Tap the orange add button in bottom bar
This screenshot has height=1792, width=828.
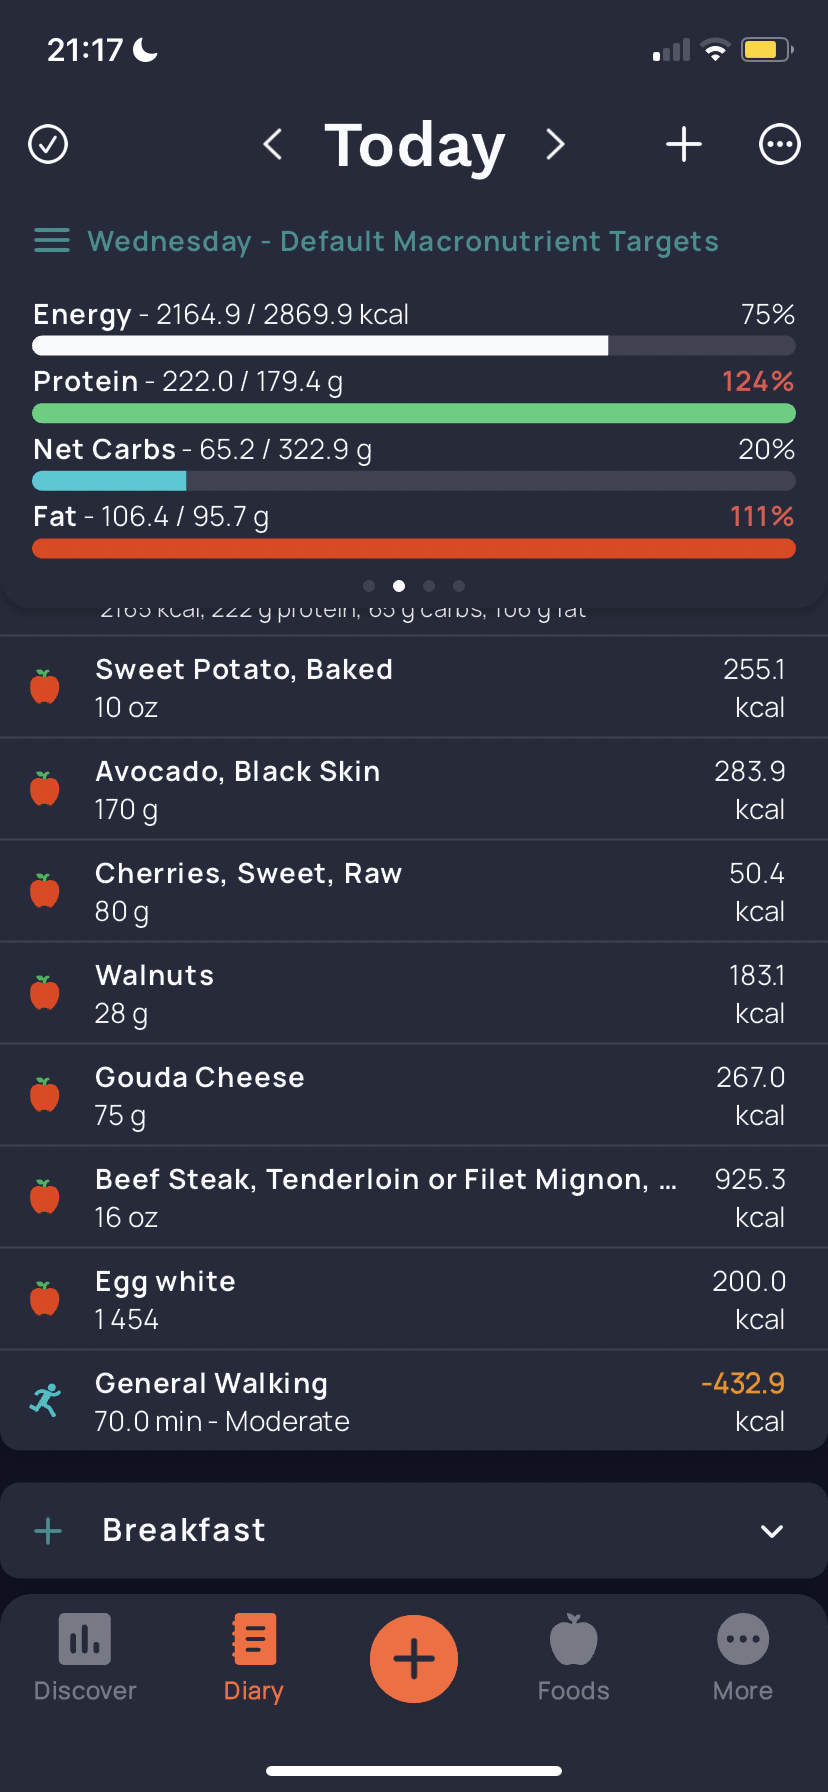pyautogui.click(x=414, y=1659)
